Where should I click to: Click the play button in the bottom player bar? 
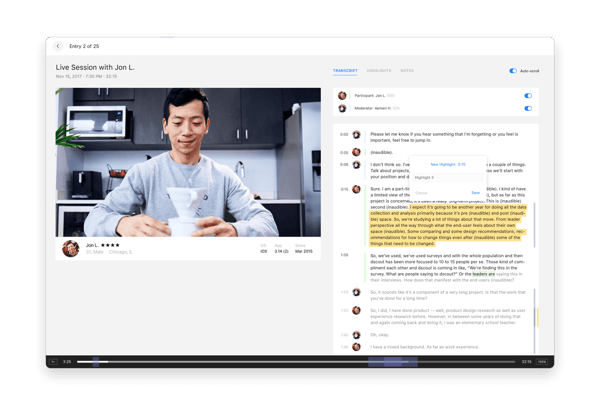point(53,361)
